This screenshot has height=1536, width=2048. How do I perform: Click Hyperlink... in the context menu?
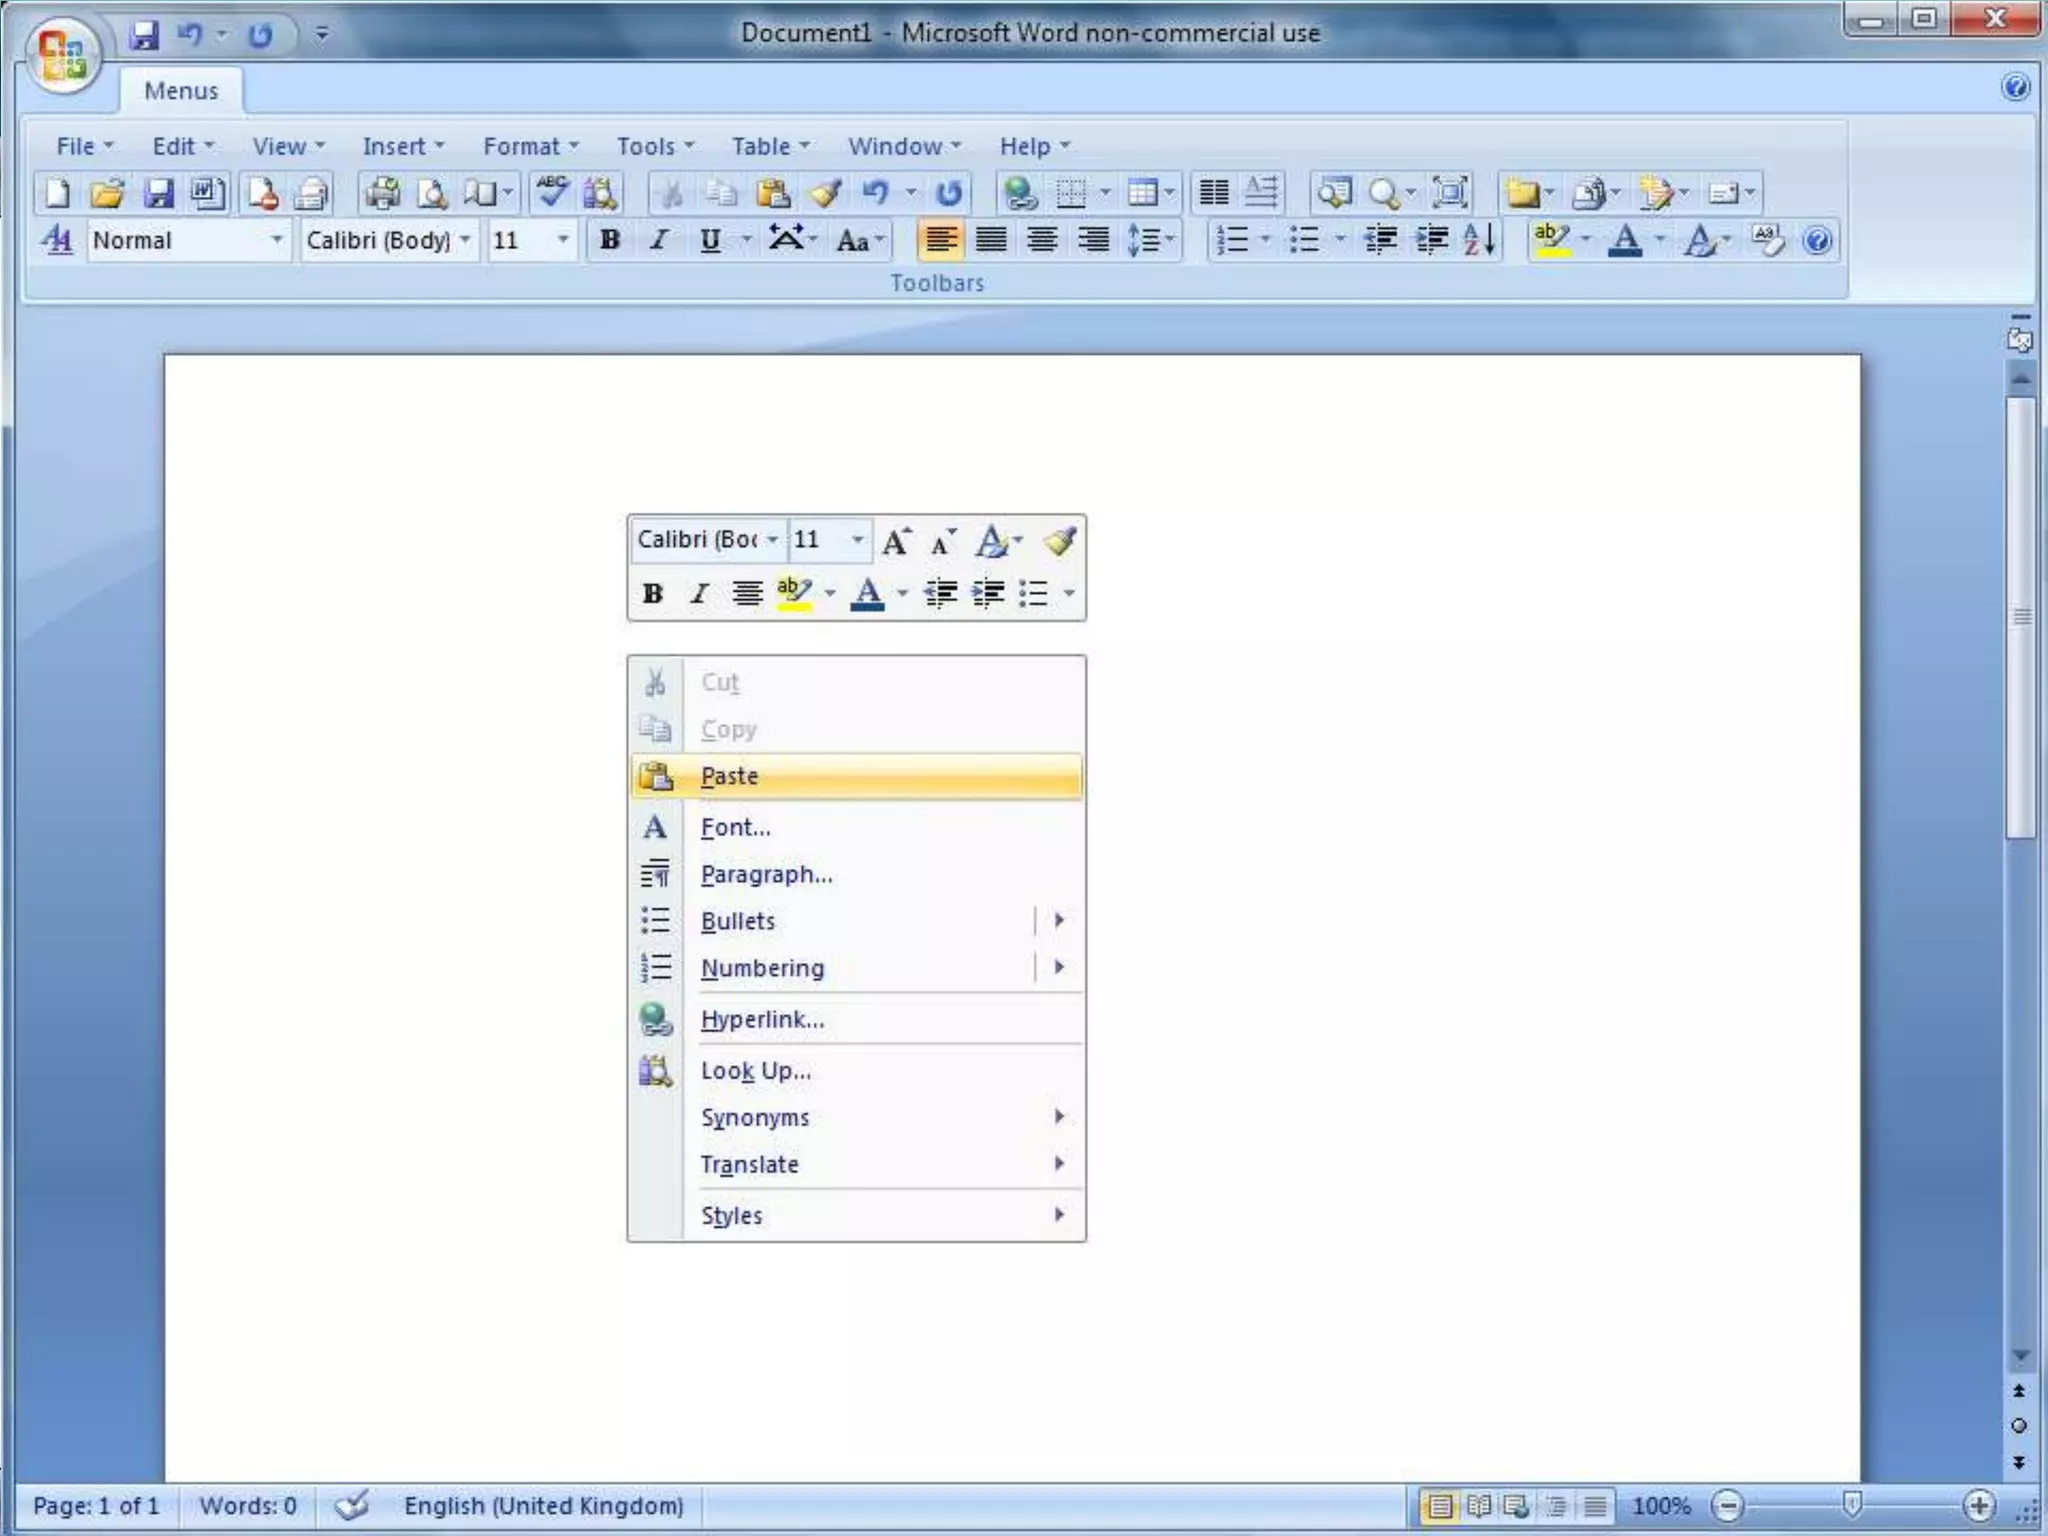click(x=762, y=1019)
